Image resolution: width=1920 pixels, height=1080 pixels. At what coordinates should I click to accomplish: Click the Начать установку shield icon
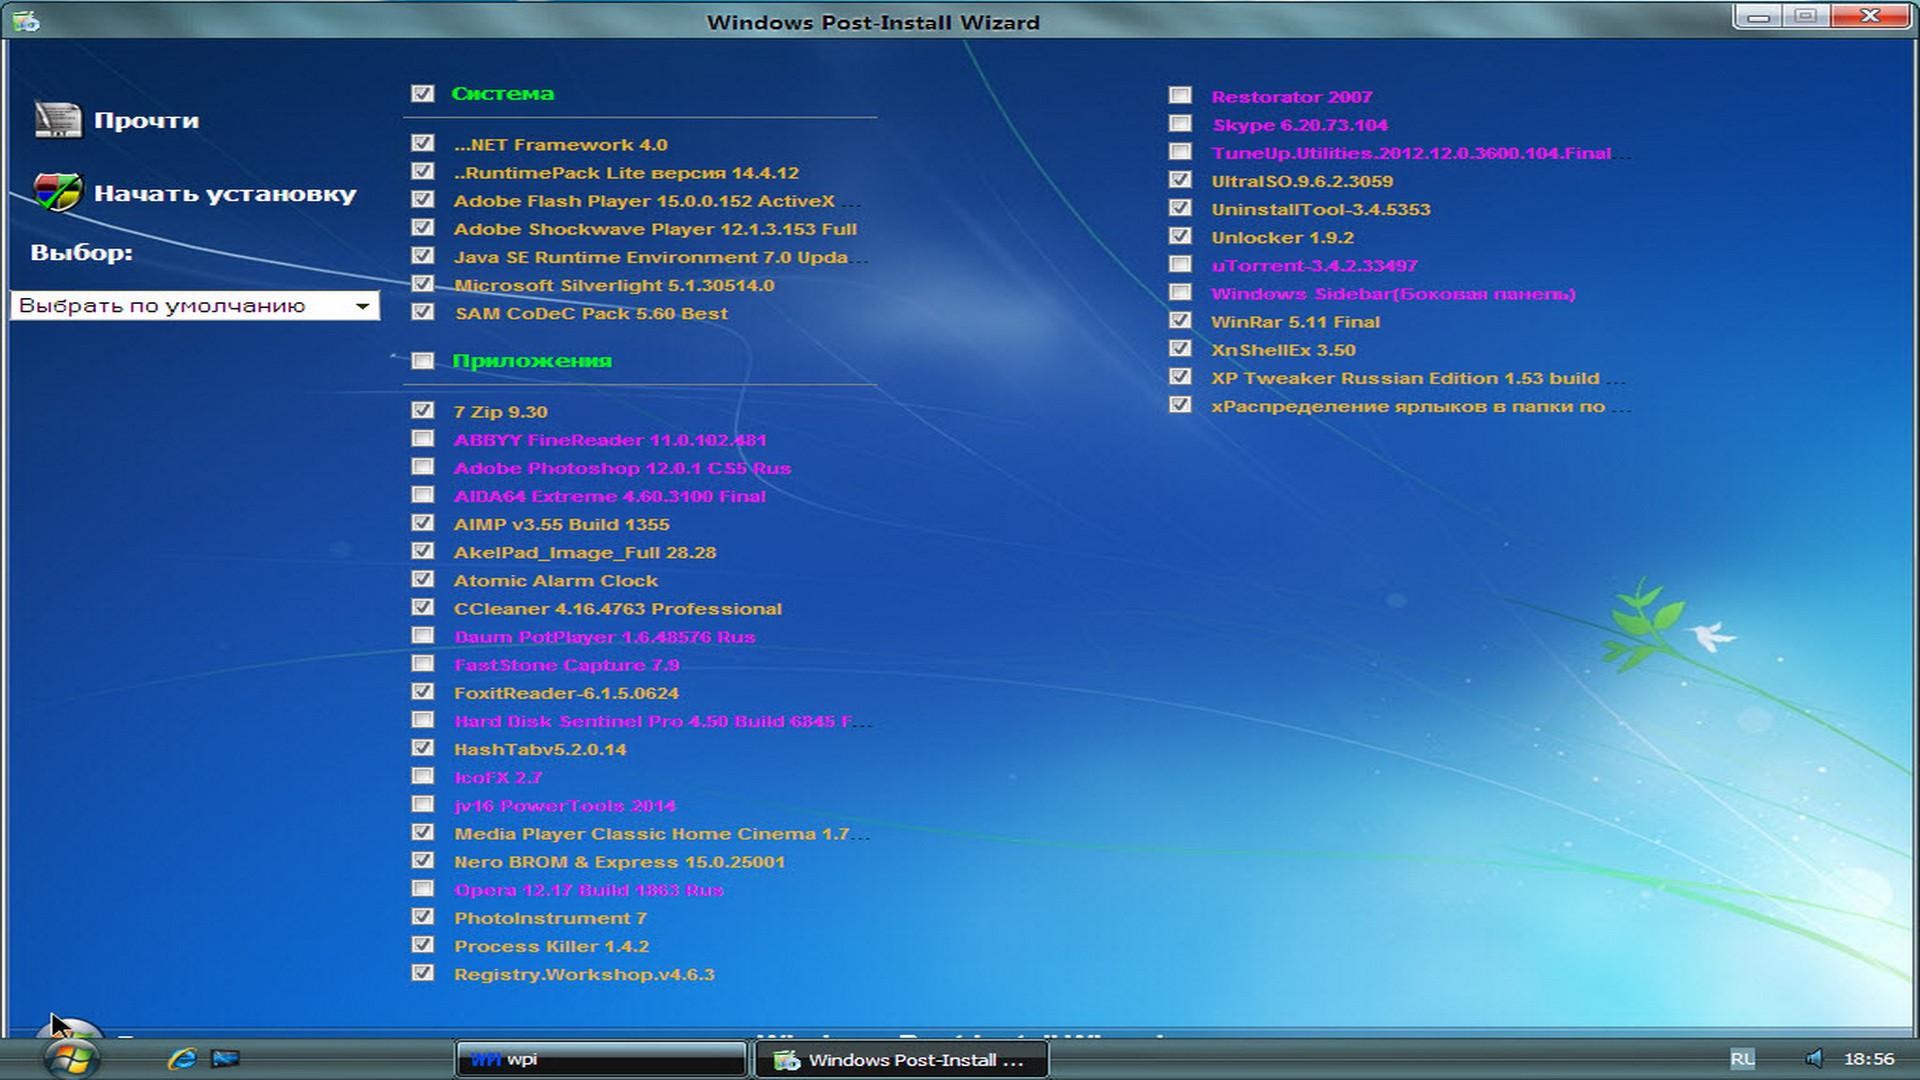(57, 192)
